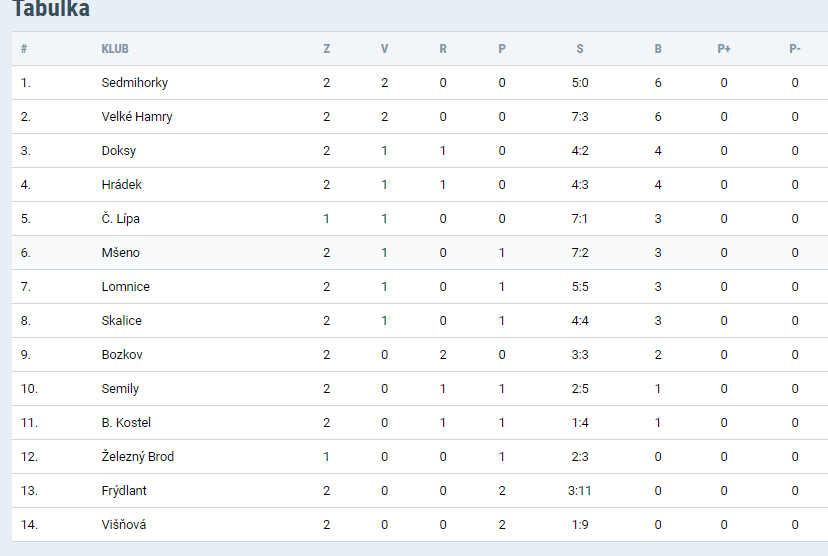Click the Tabulka heading
The height and width of the screenshot is (556, 828).
pos(51,10)
